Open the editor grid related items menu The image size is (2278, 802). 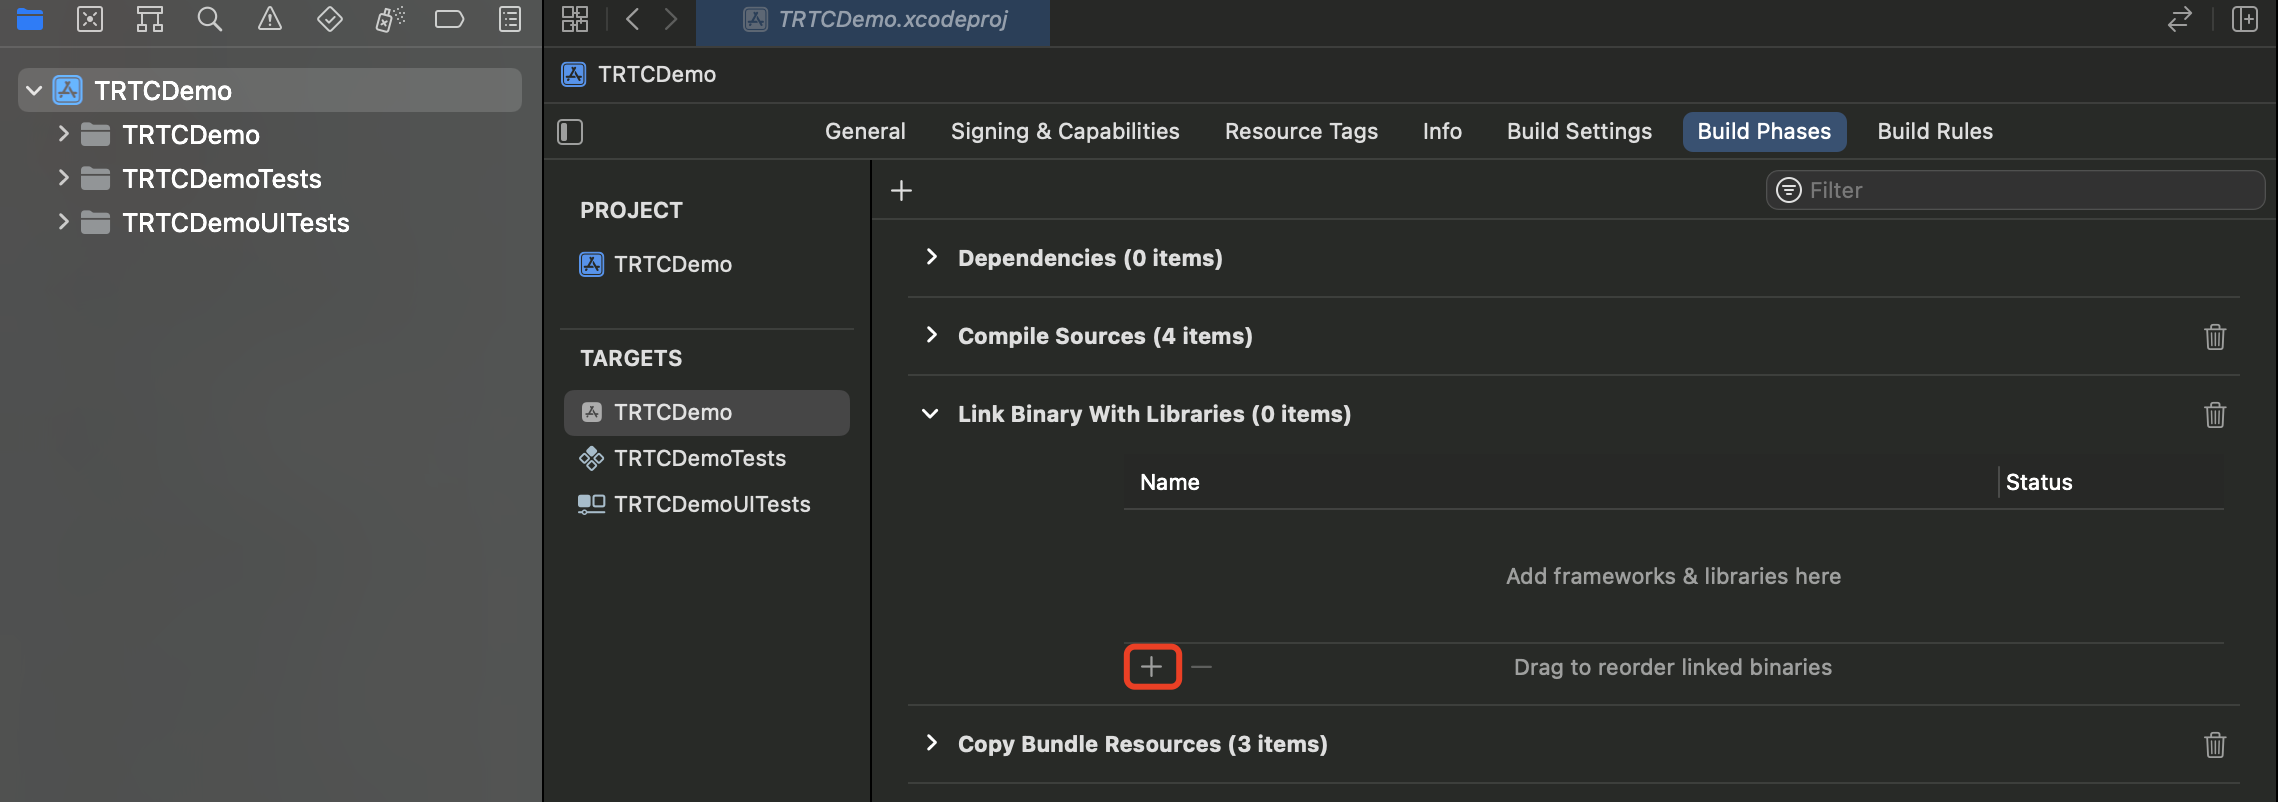[575, 19]
